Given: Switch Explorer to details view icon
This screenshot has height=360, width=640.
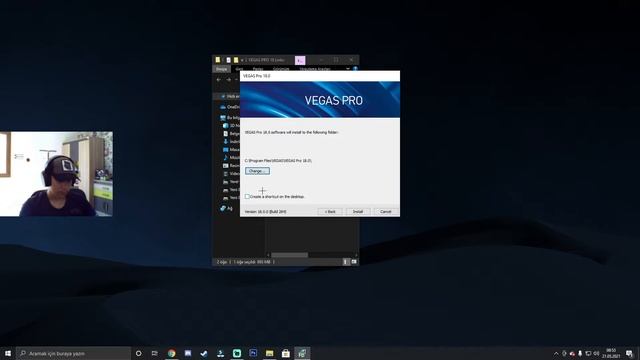Looking at the screenshot, I should pyautogui.click(x=345, y=262).
